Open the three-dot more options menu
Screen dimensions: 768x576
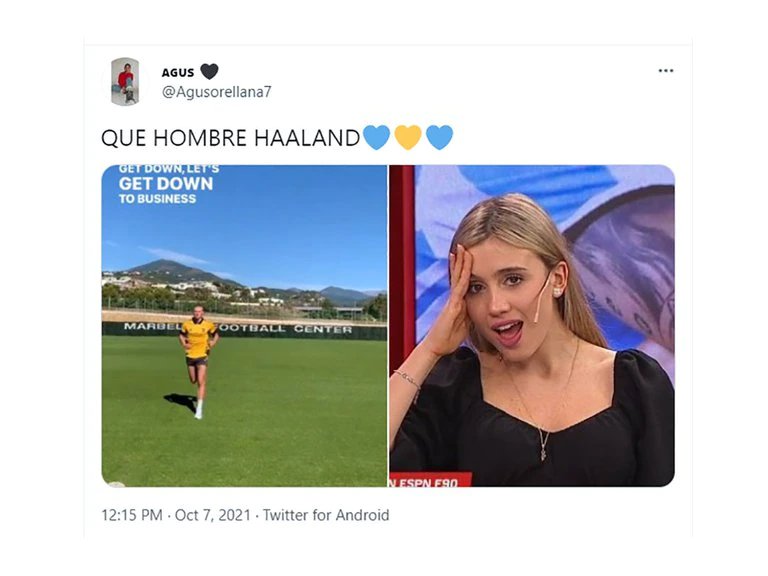(666, 71)
